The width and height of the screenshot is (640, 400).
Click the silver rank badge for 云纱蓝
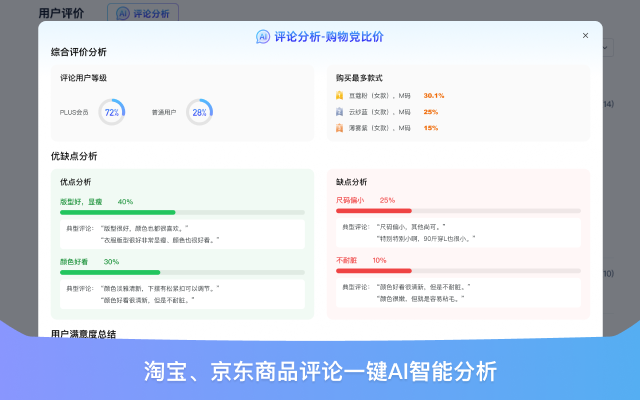coord(340,112)
